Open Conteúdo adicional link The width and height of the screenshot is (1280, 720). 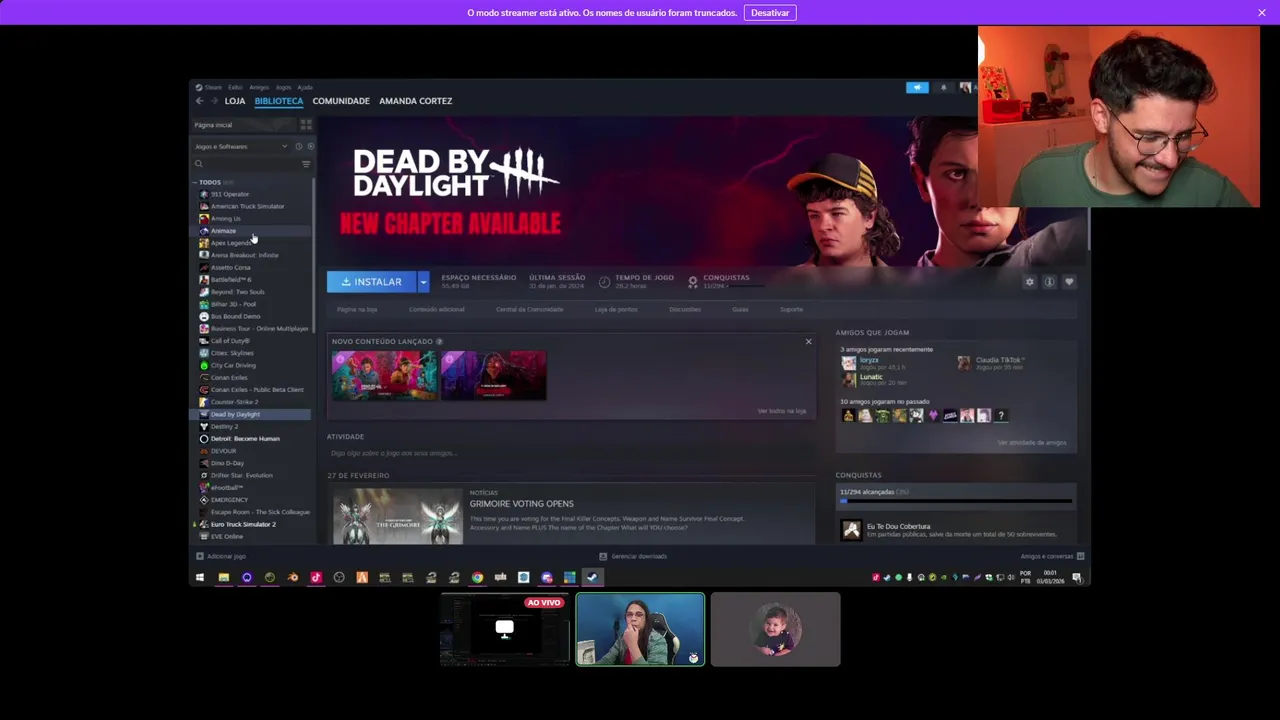click(437, 310)
